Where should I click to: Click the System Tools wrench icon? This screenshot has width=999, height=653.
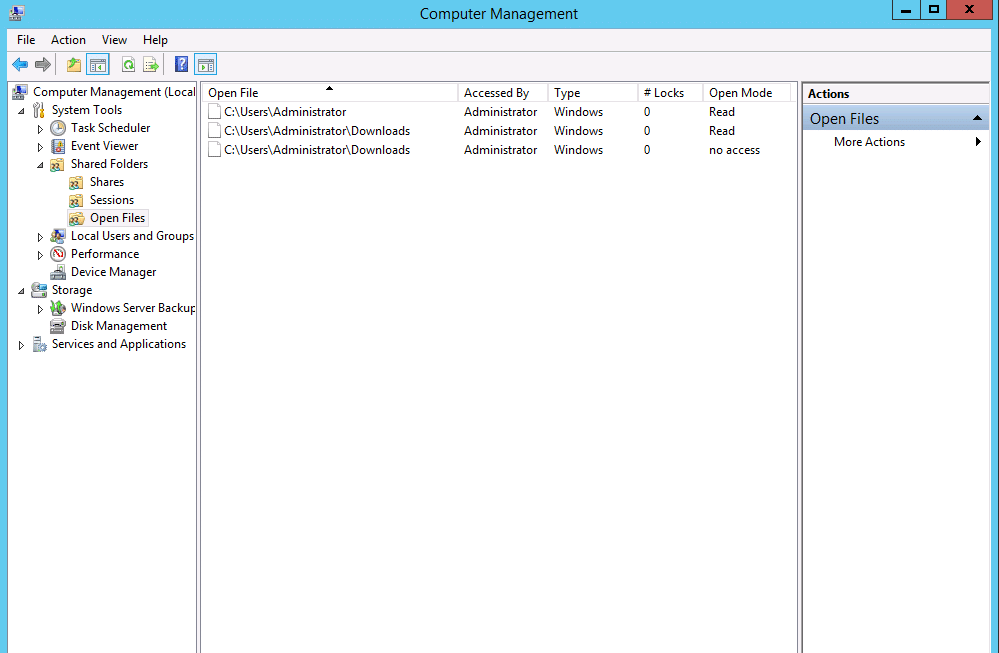point(39,110)
